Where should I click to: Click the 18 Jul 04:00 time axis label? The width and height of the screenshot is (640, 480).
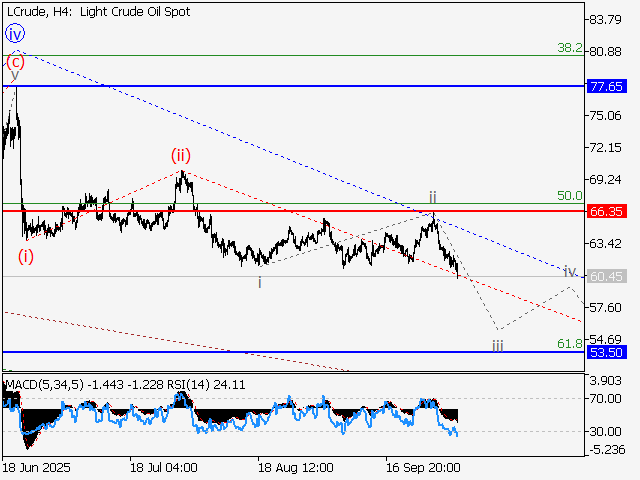point(163,467)
